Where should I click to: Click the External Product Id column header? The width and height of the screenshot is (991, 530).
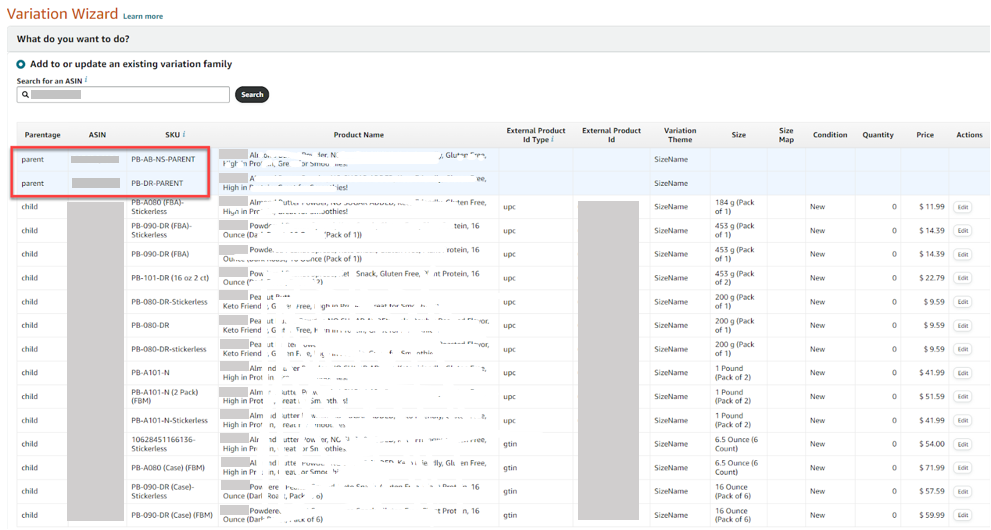click(x=611, y=135)
